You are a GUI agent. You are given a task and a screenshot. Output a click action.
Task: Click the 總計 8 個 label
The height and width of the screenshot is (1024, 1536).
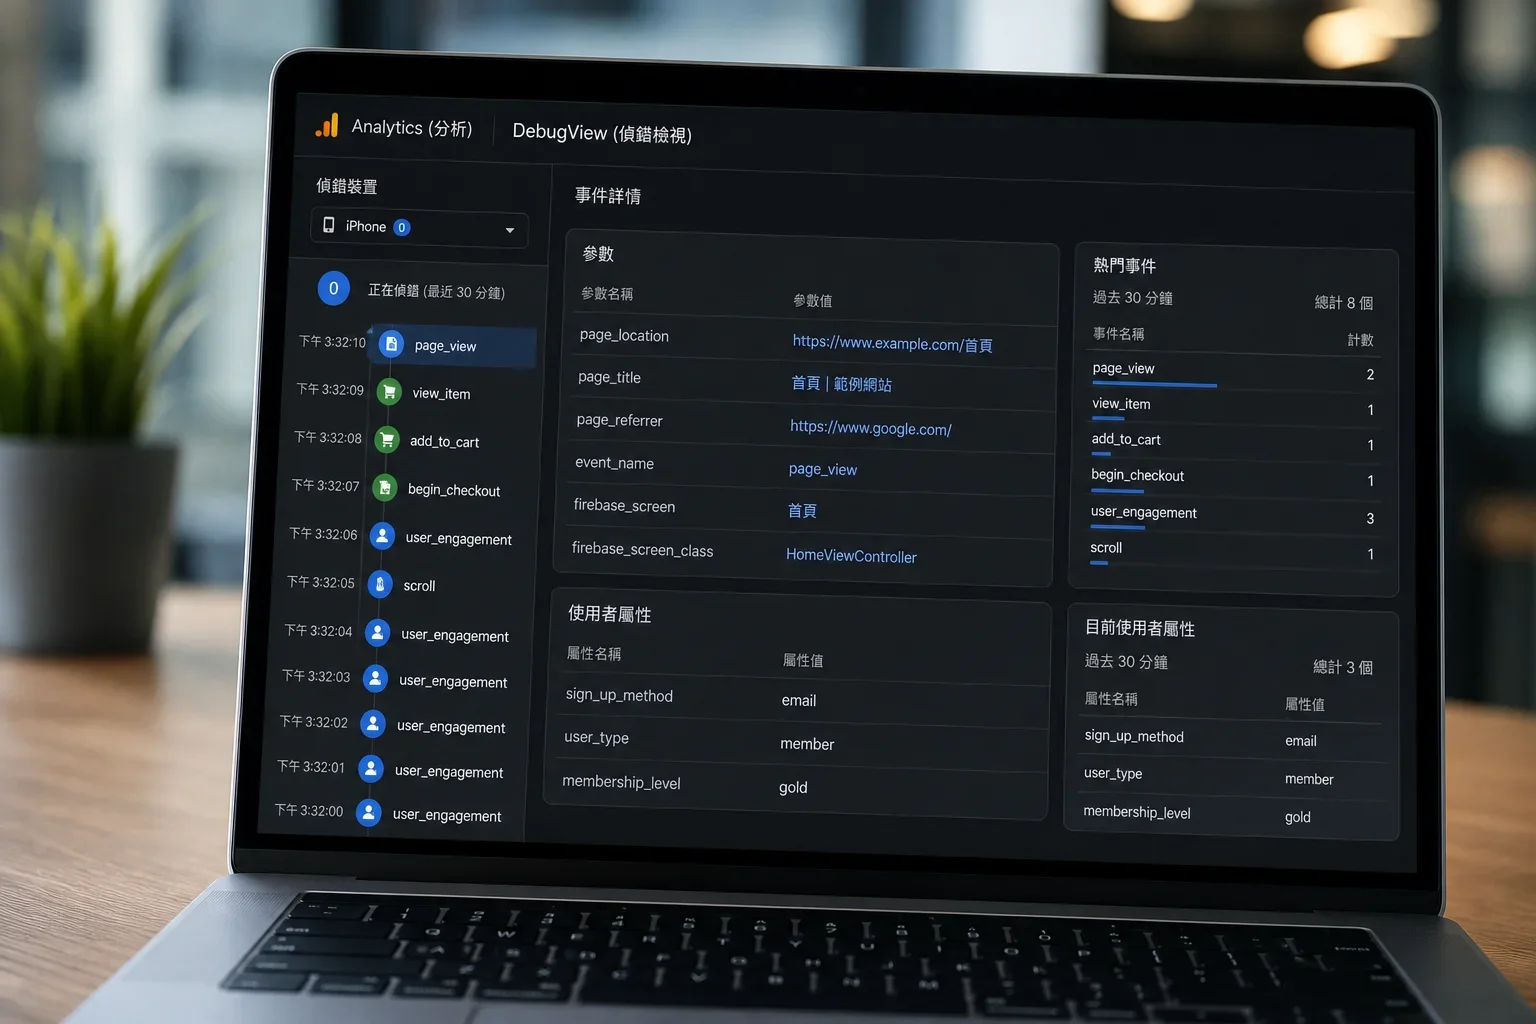(1344, 302)
